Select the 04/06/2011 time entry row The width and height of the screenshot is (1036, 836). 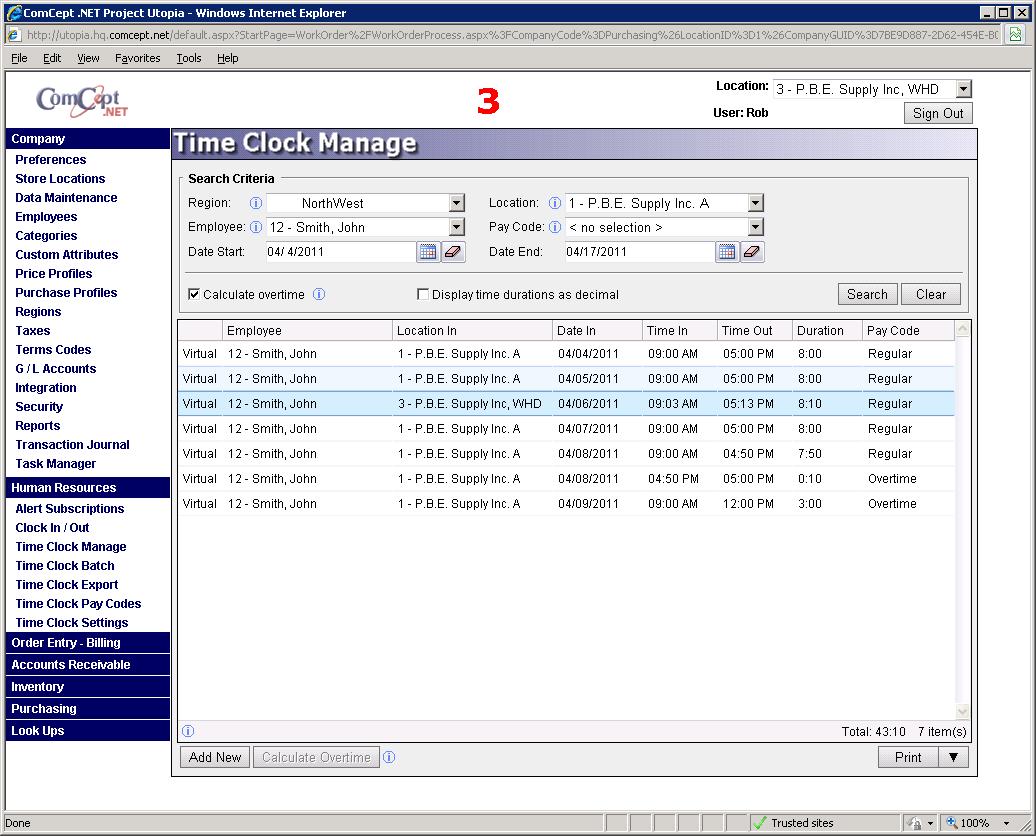click(x=565, y=404)
